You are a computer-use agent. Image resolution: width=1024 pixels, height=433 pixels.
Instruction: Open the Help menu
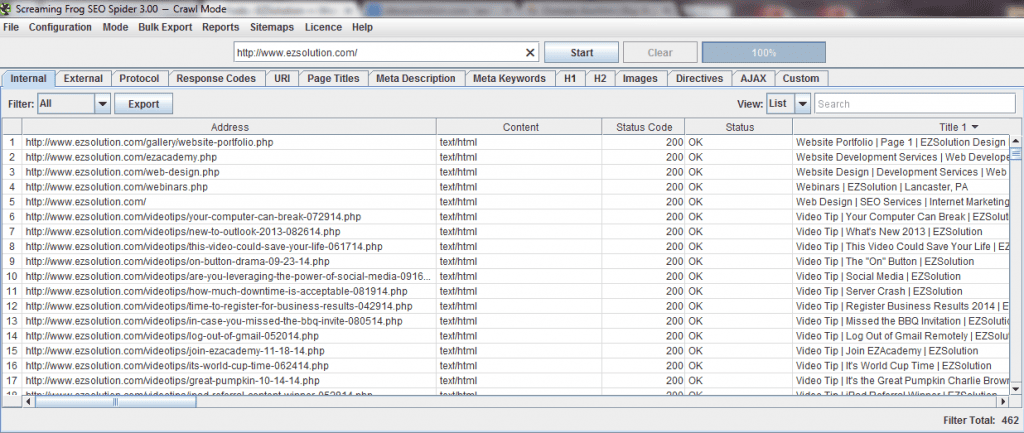pos(362,27)
